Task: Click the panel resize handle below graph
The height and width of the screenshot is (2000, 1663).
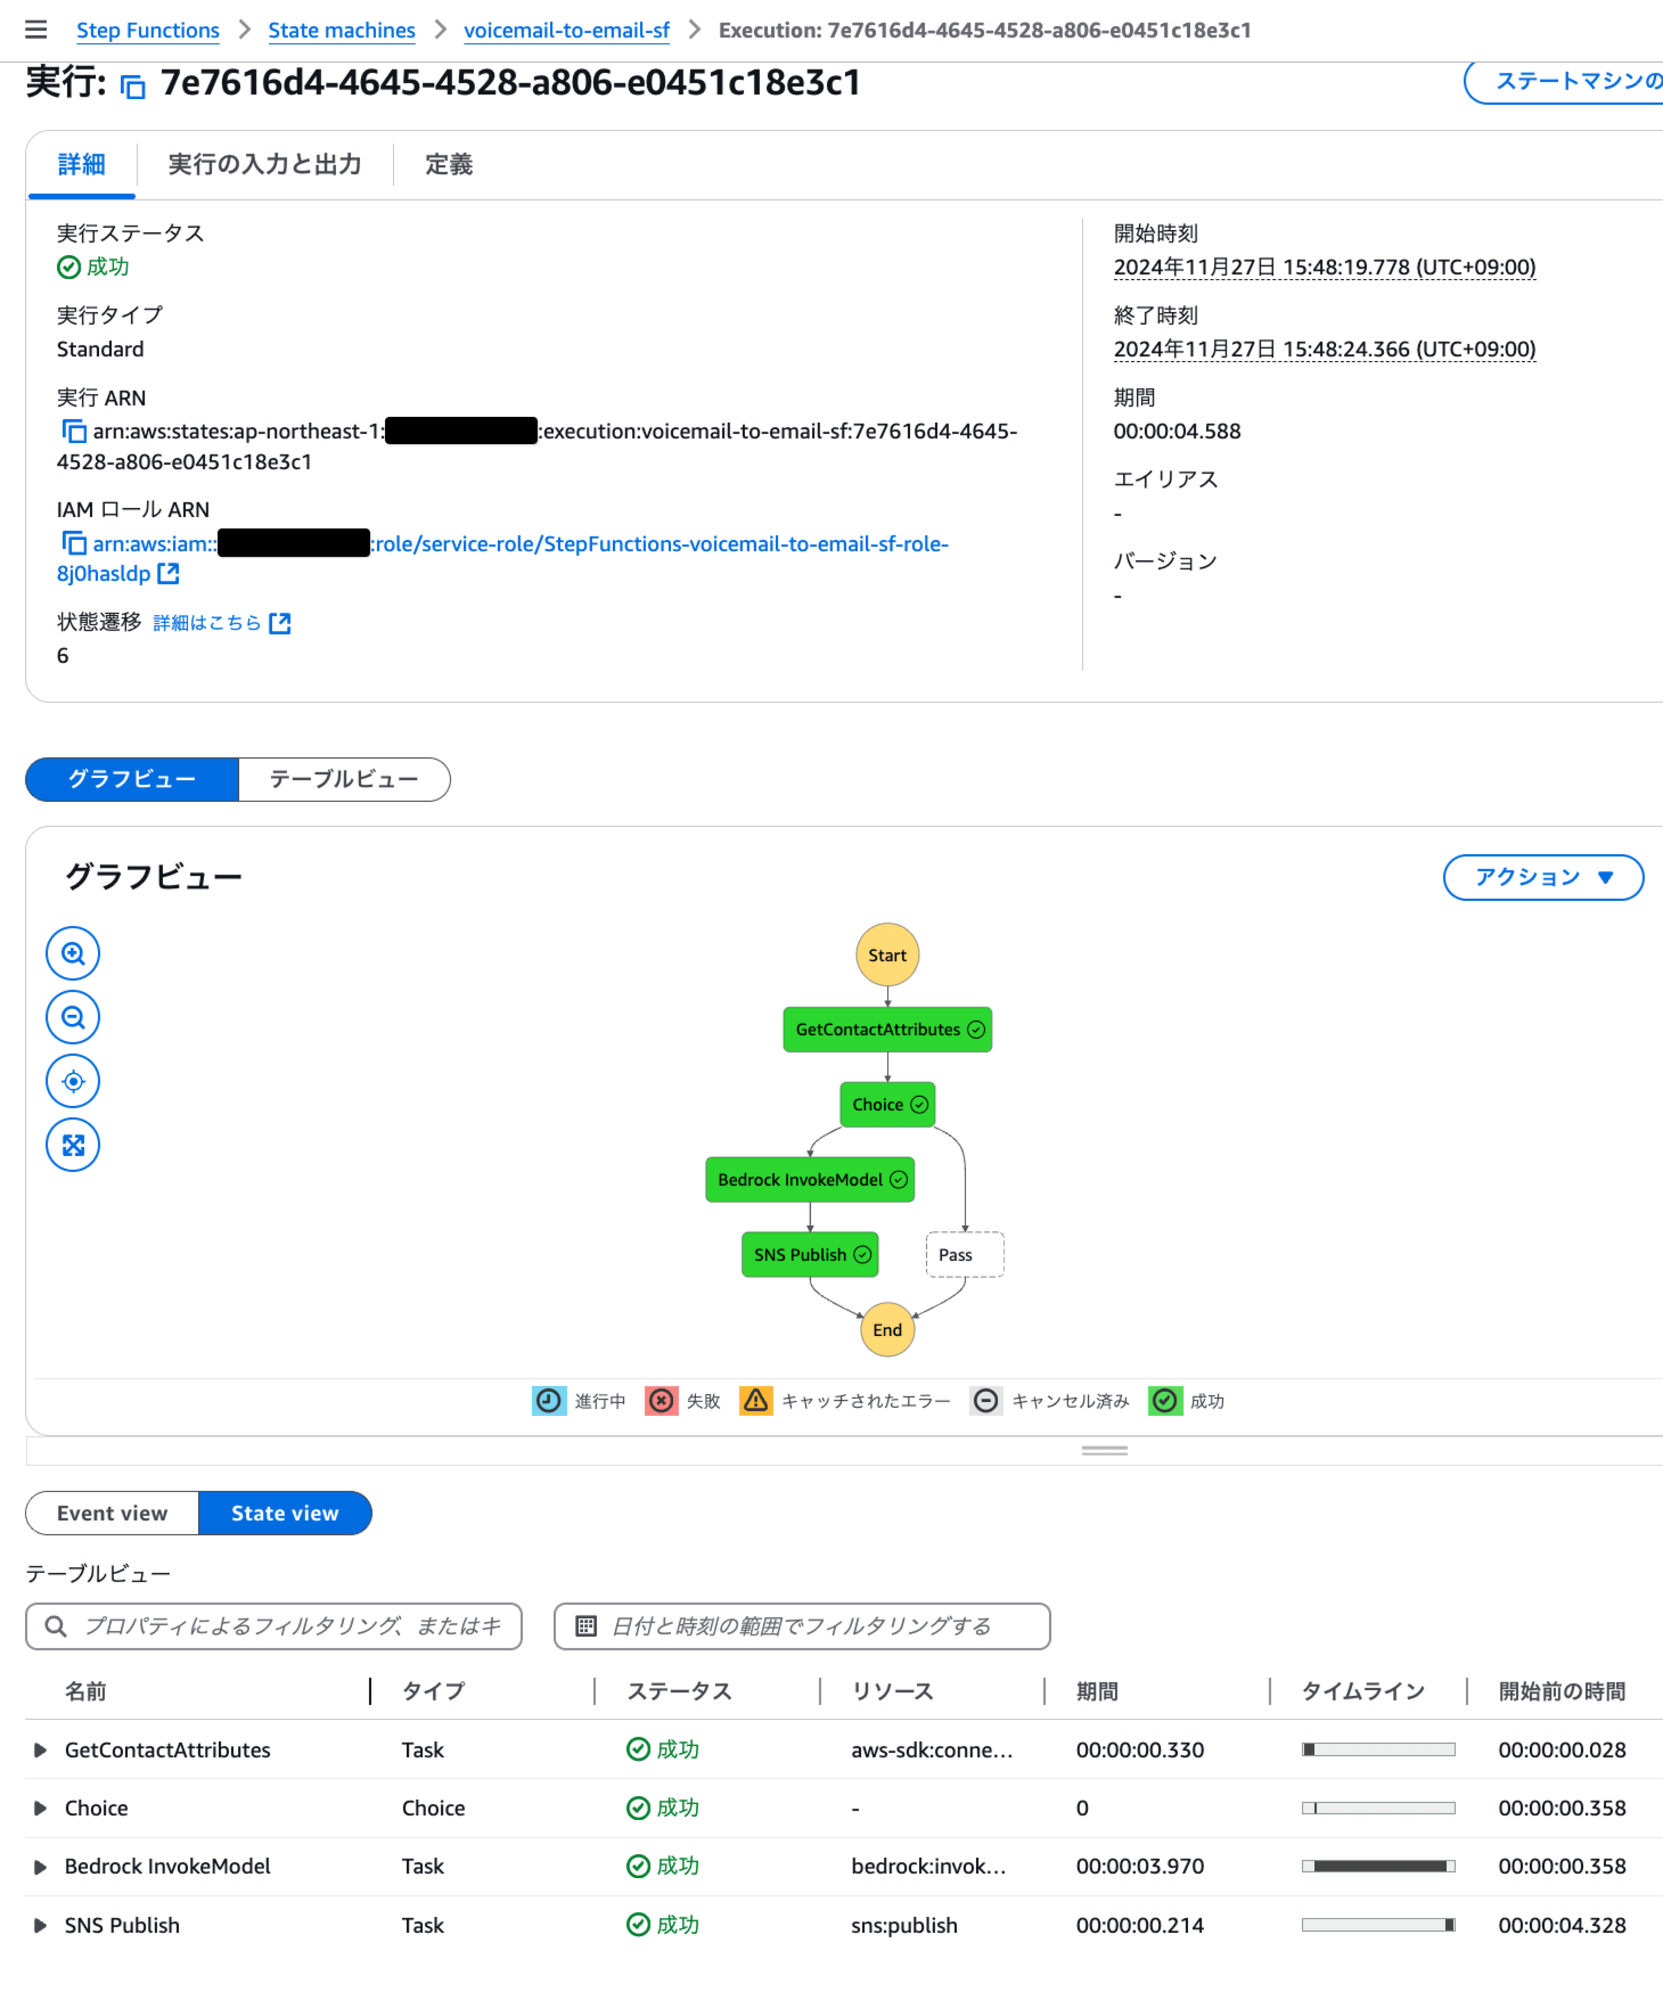Action: pos(1104,1450)
